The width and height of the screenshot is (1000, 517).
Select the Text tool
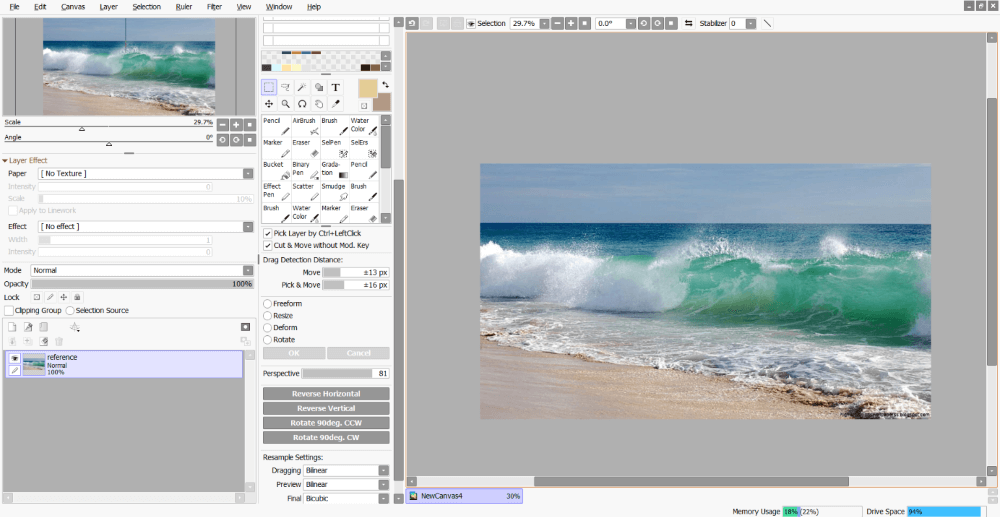[x=336, y=87]
